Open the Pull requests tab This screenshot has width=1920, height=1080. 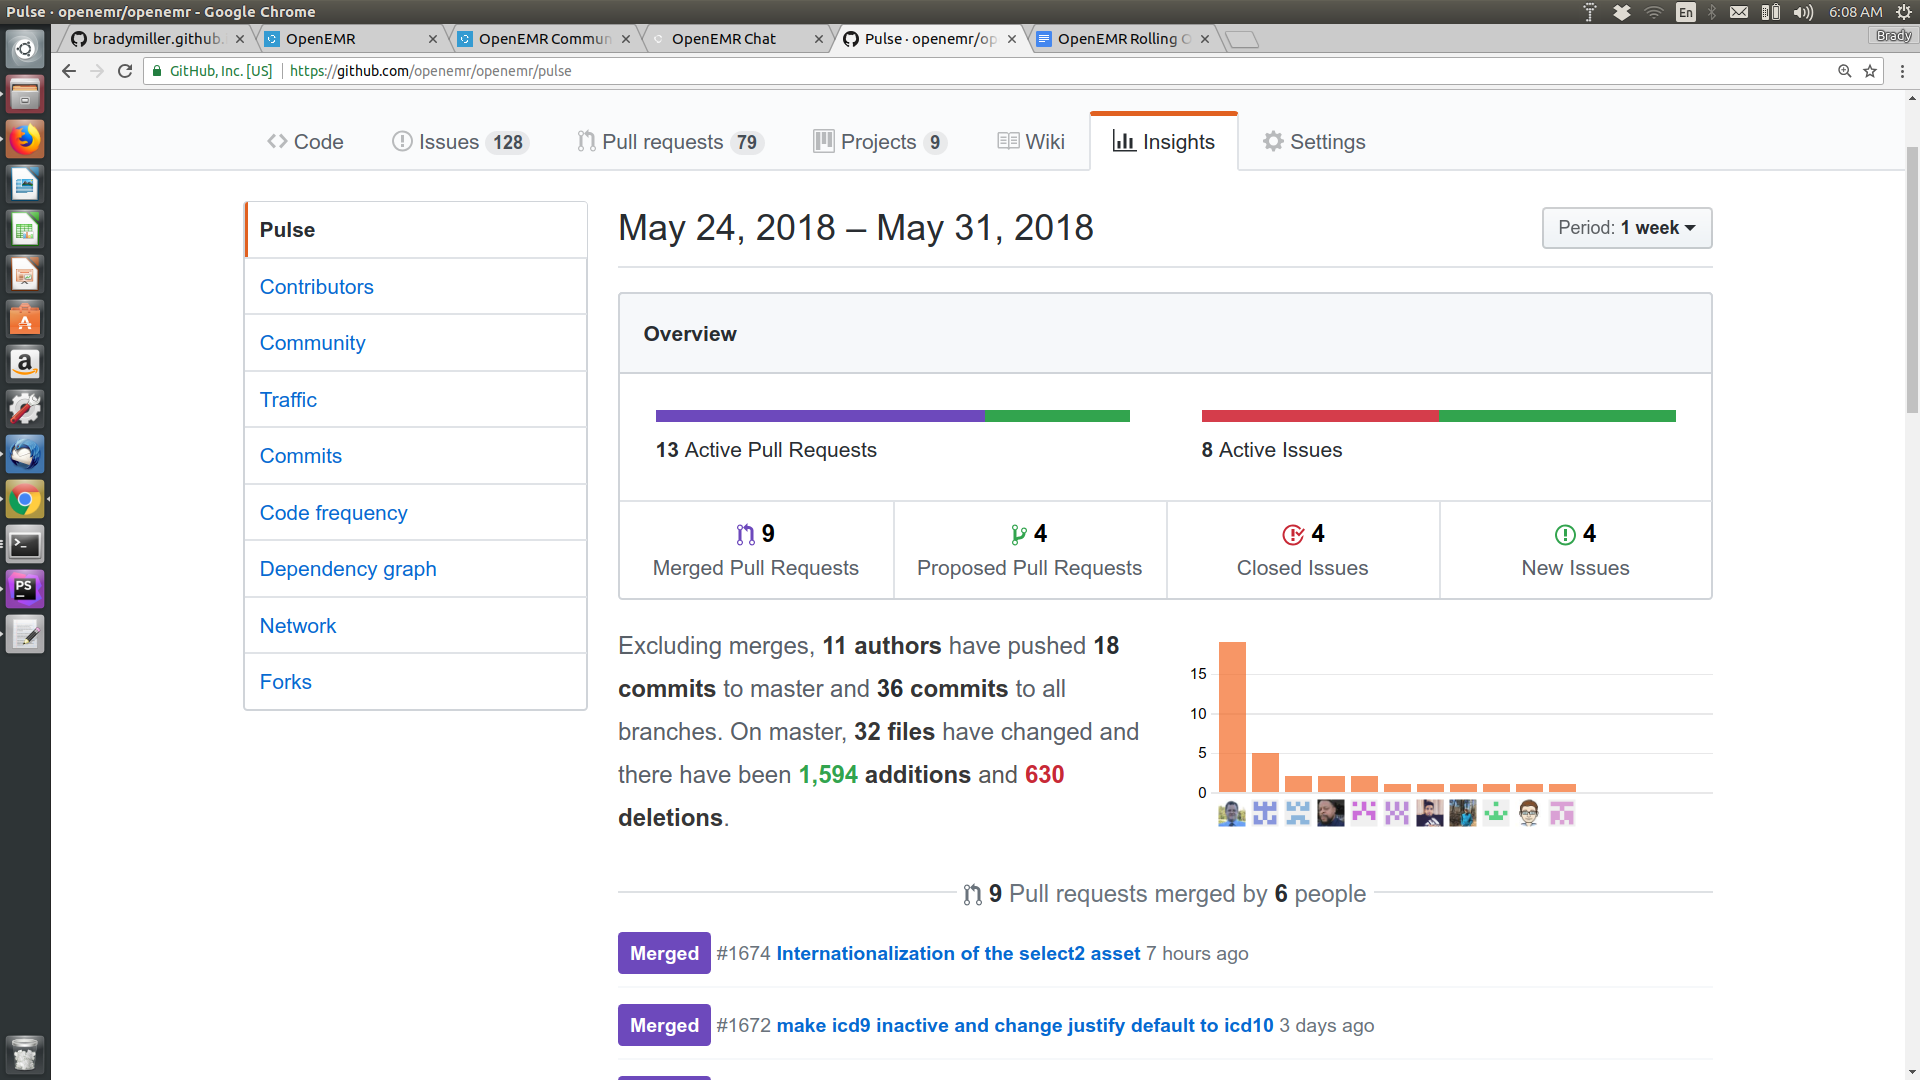click(x=671, y=142)
